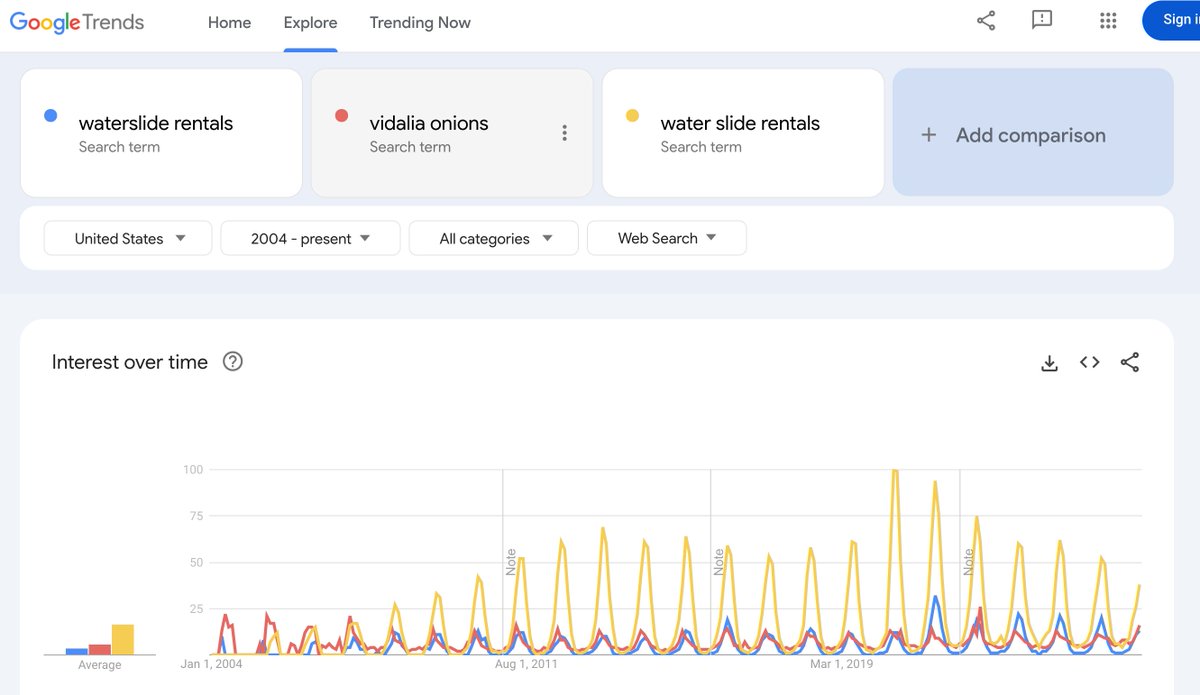This screenshot has height=695, width=1200.
Task: Click the Google Trends logo
Action: coord(77,22)
